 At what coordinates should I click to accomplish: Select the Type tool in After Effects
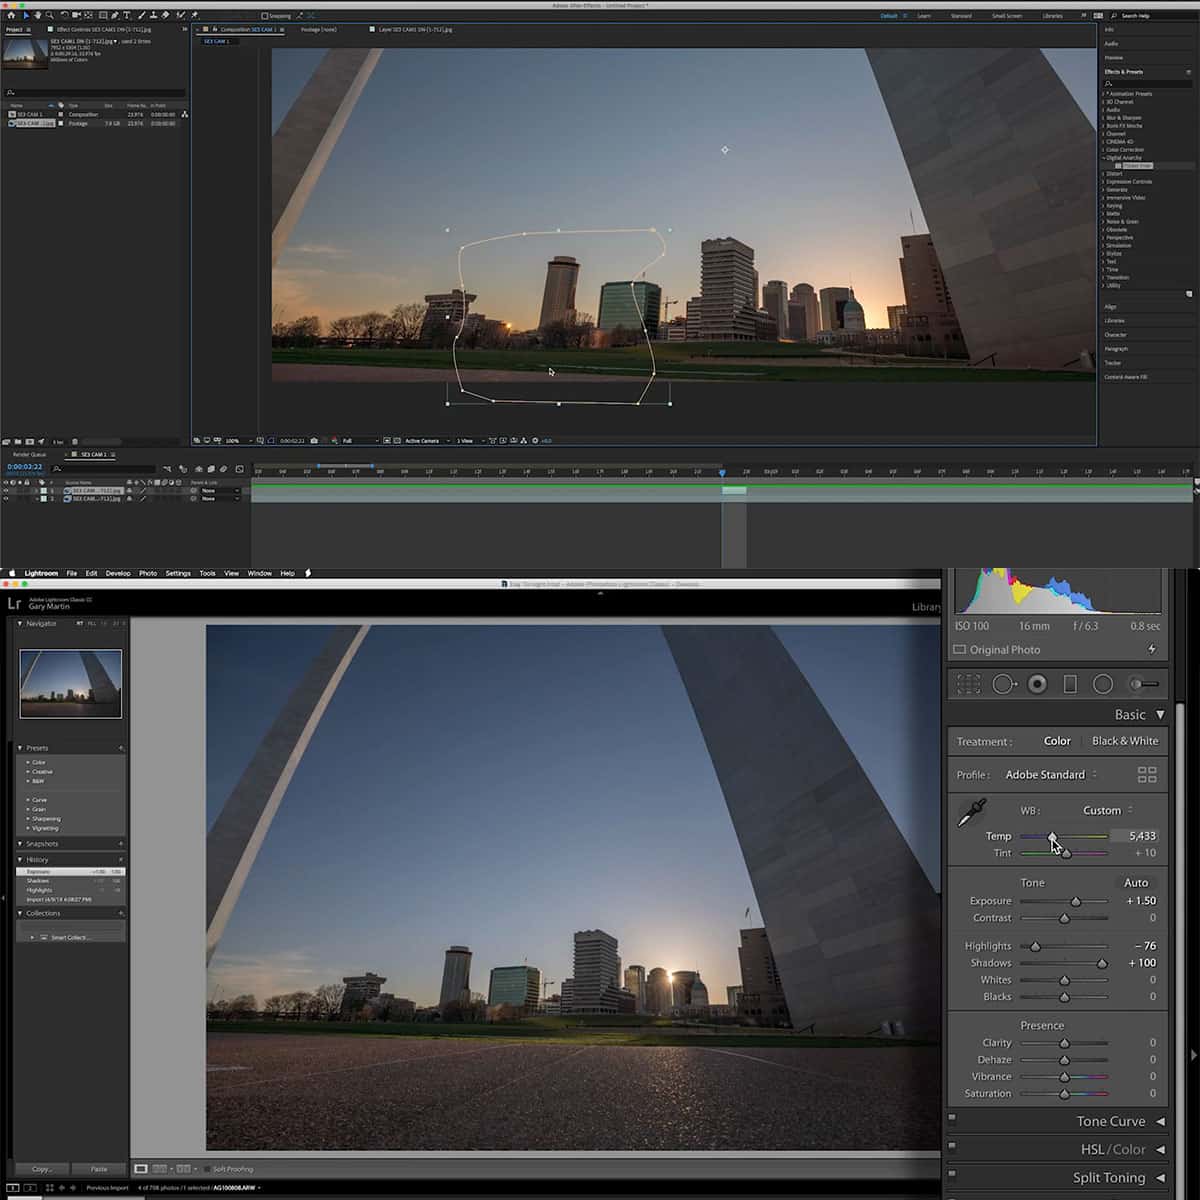pos(127,14)
